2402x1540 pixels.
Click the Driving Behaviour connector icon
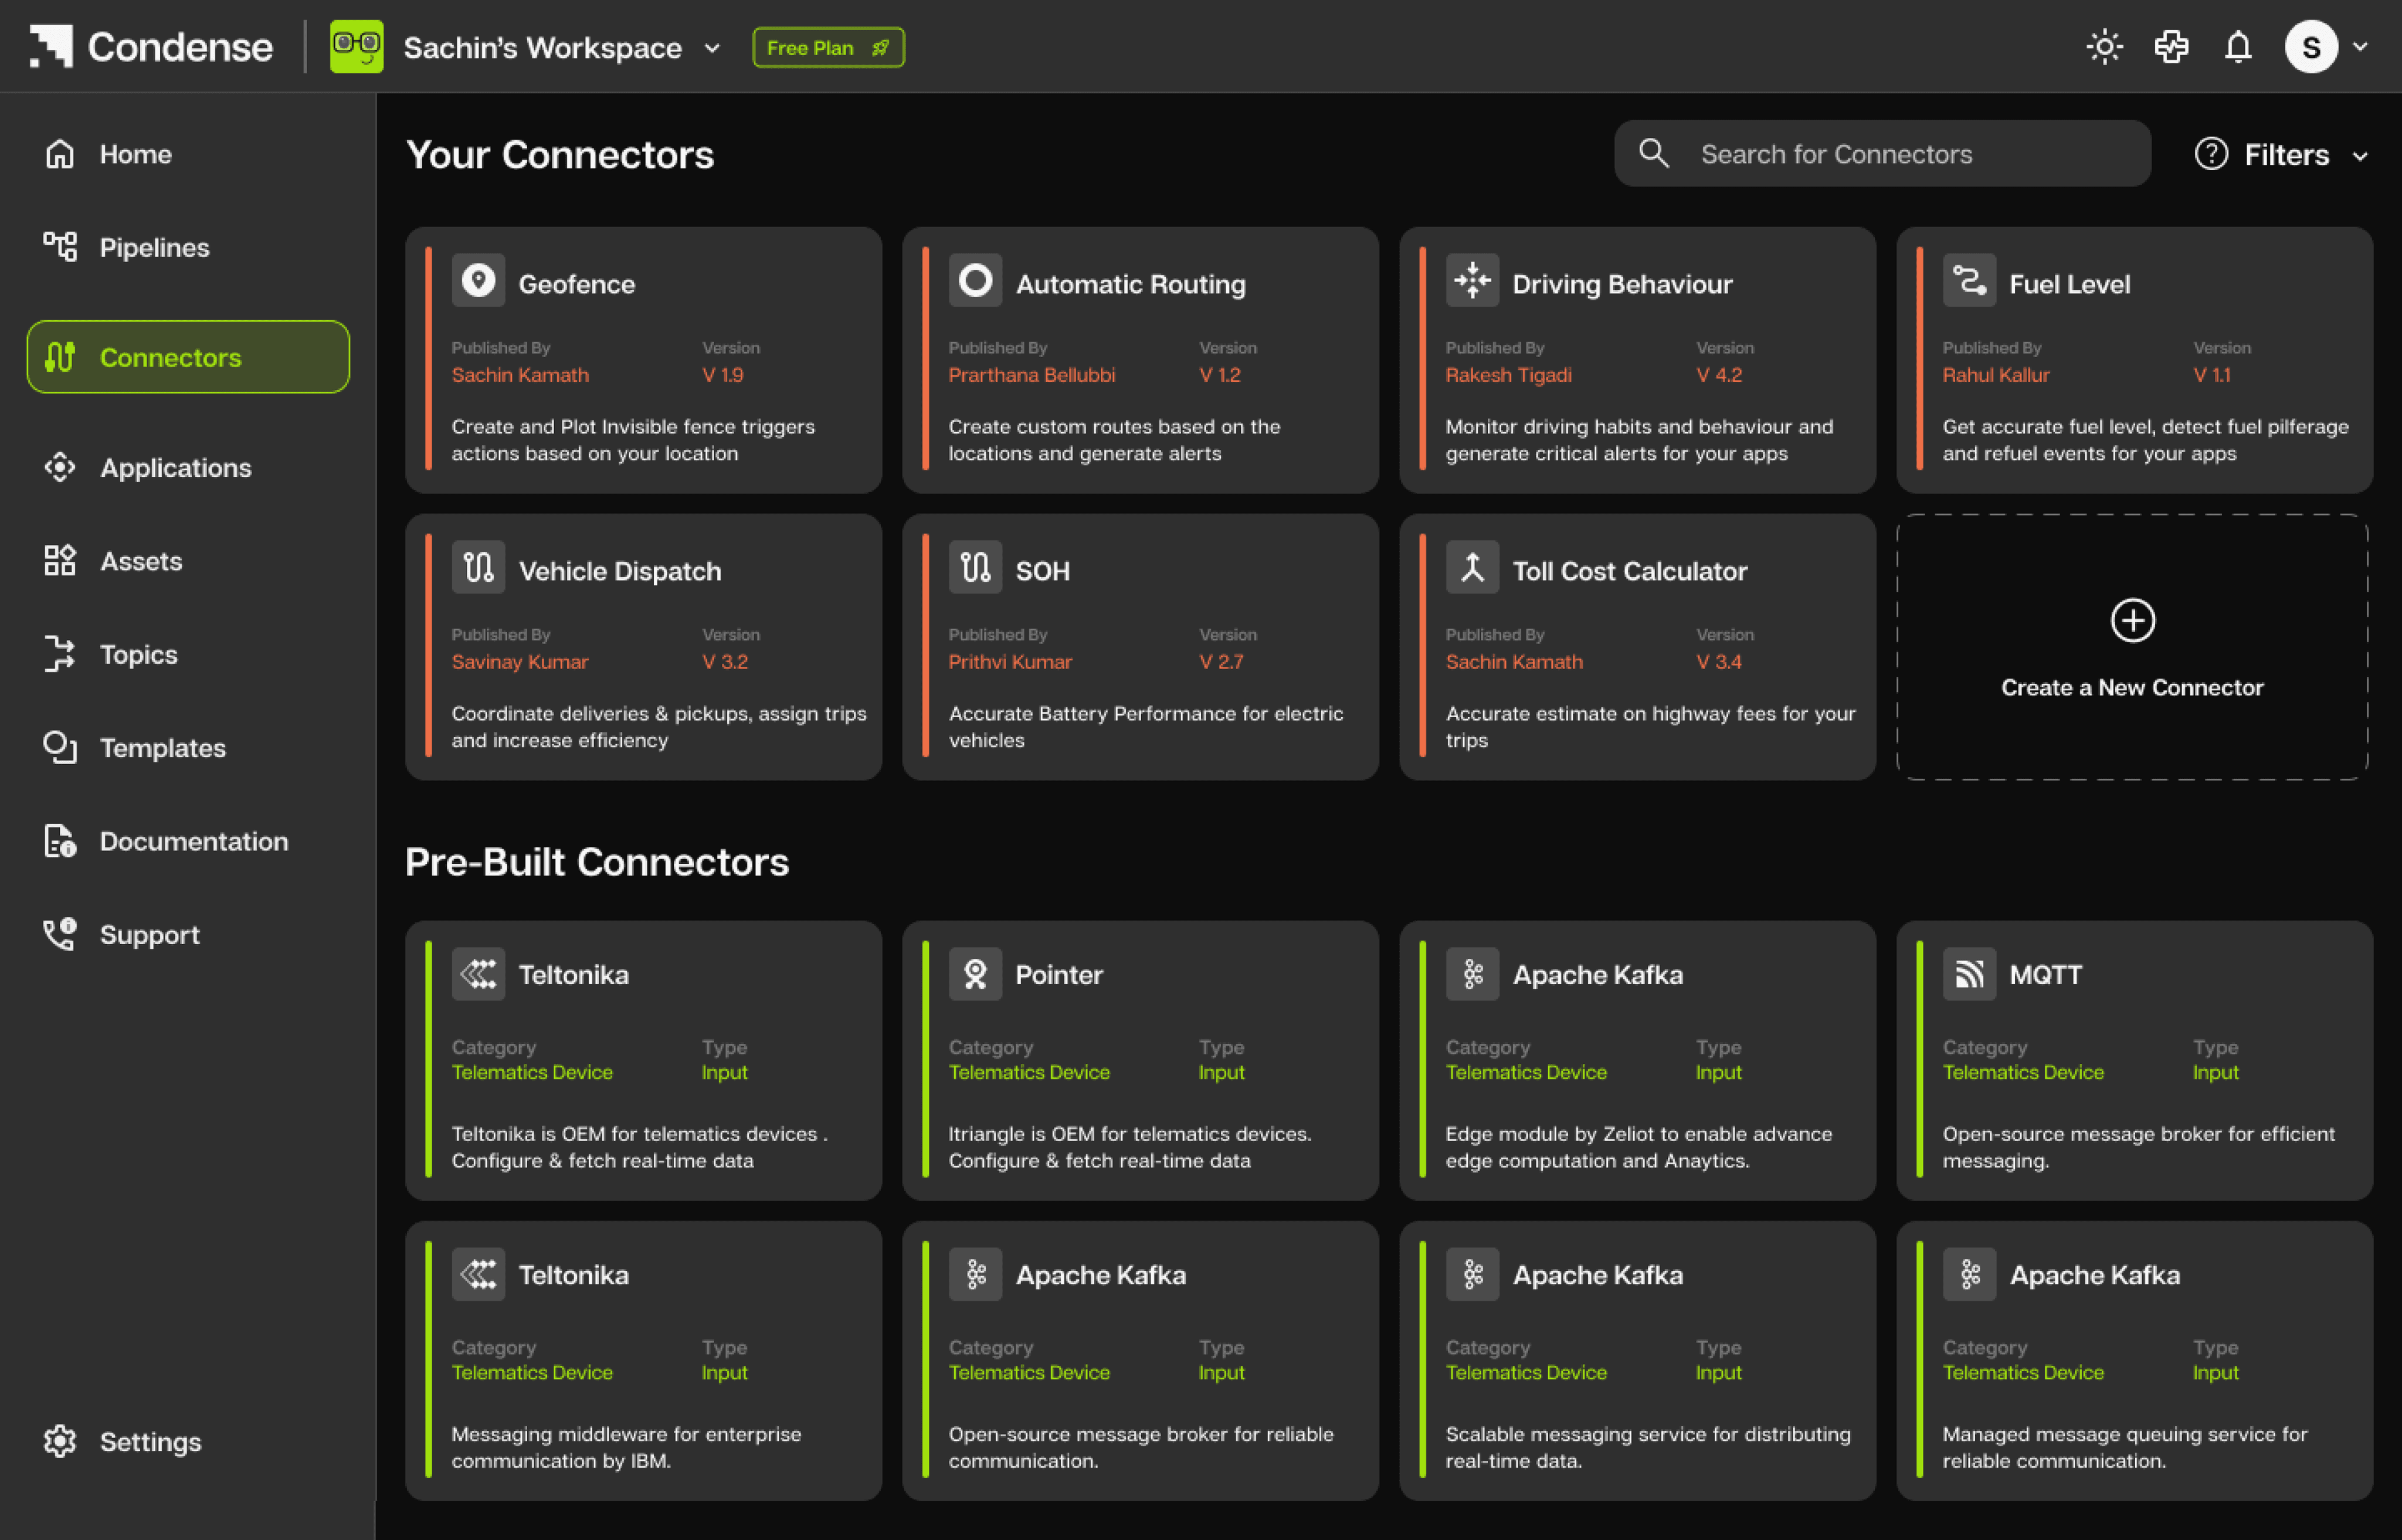tap(1472, 281)
